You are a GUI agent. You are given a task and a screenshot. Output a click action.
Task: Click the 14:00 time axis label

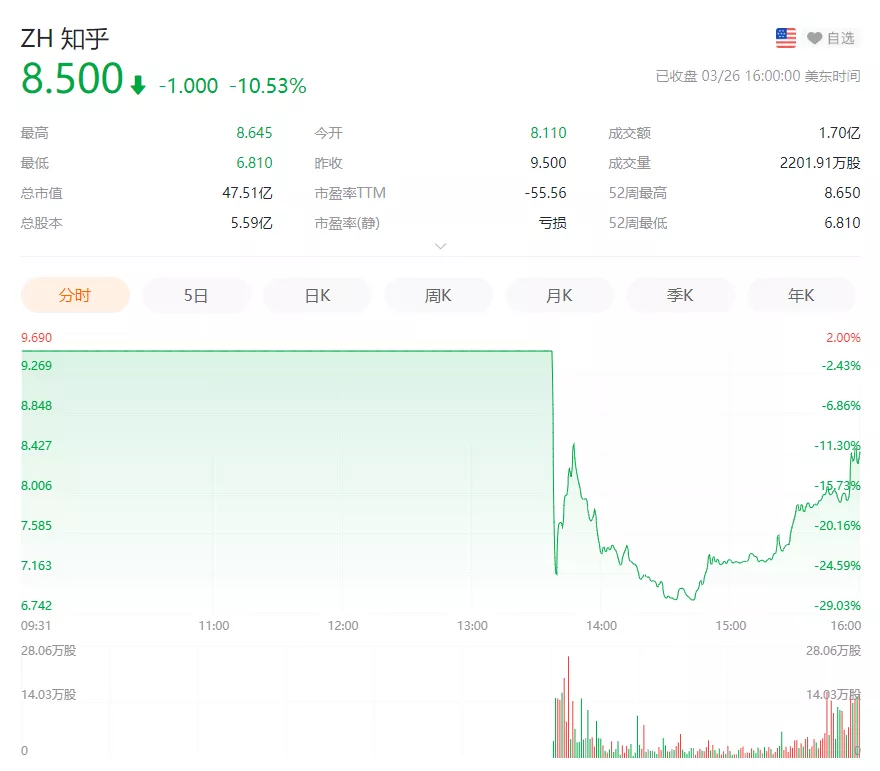pos(601,626)
